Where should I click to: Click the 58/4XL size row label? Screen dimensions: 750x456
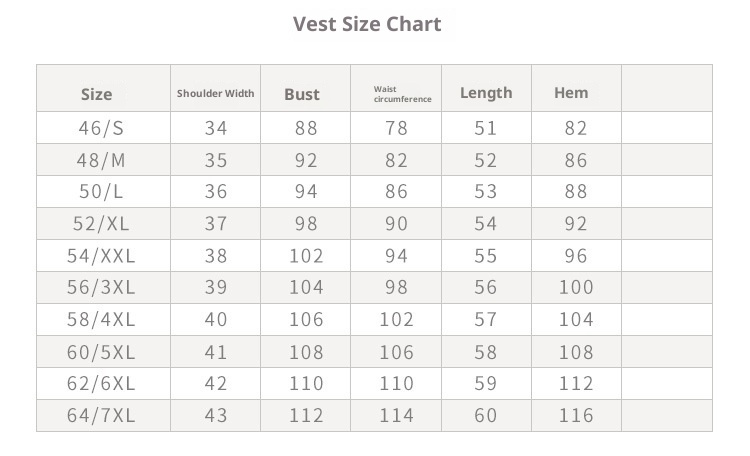[x=101, y=320]
